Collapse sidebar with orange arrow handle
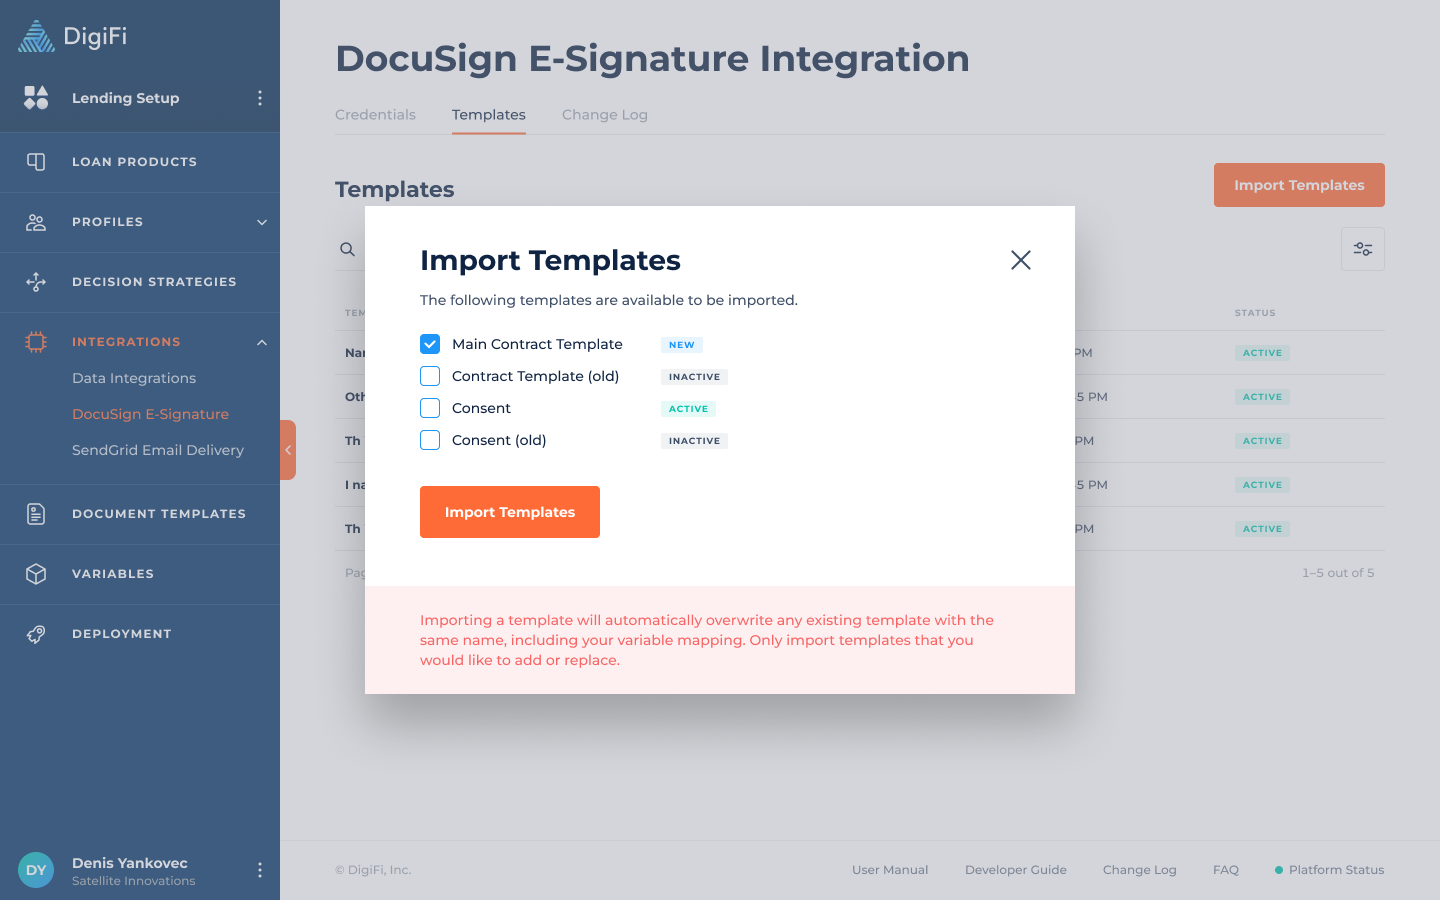The width and height of the screenshot is (1440, 900). [x=288, y=450]
